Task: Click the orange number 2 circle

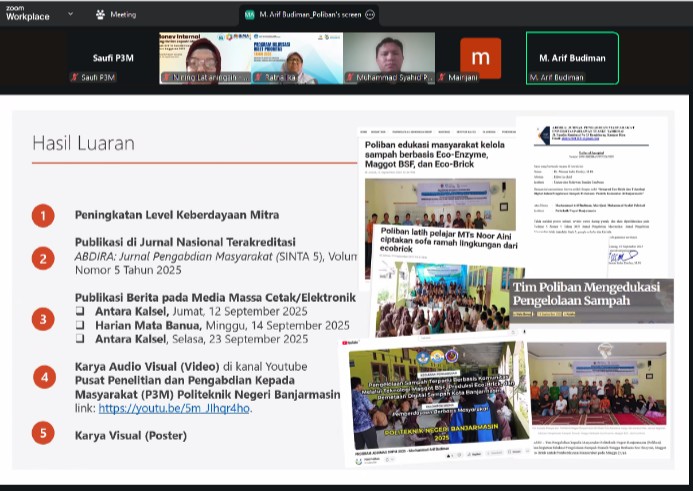Action: (x=43, y=259)
